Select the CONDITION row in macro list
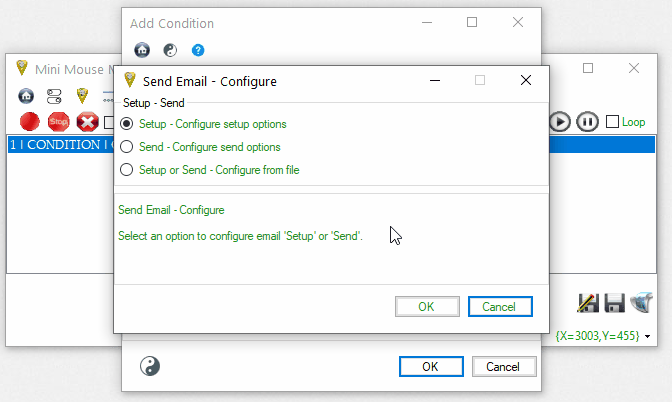Image resolution: width=672 pixels, height=402 pixels. [60, 145]
